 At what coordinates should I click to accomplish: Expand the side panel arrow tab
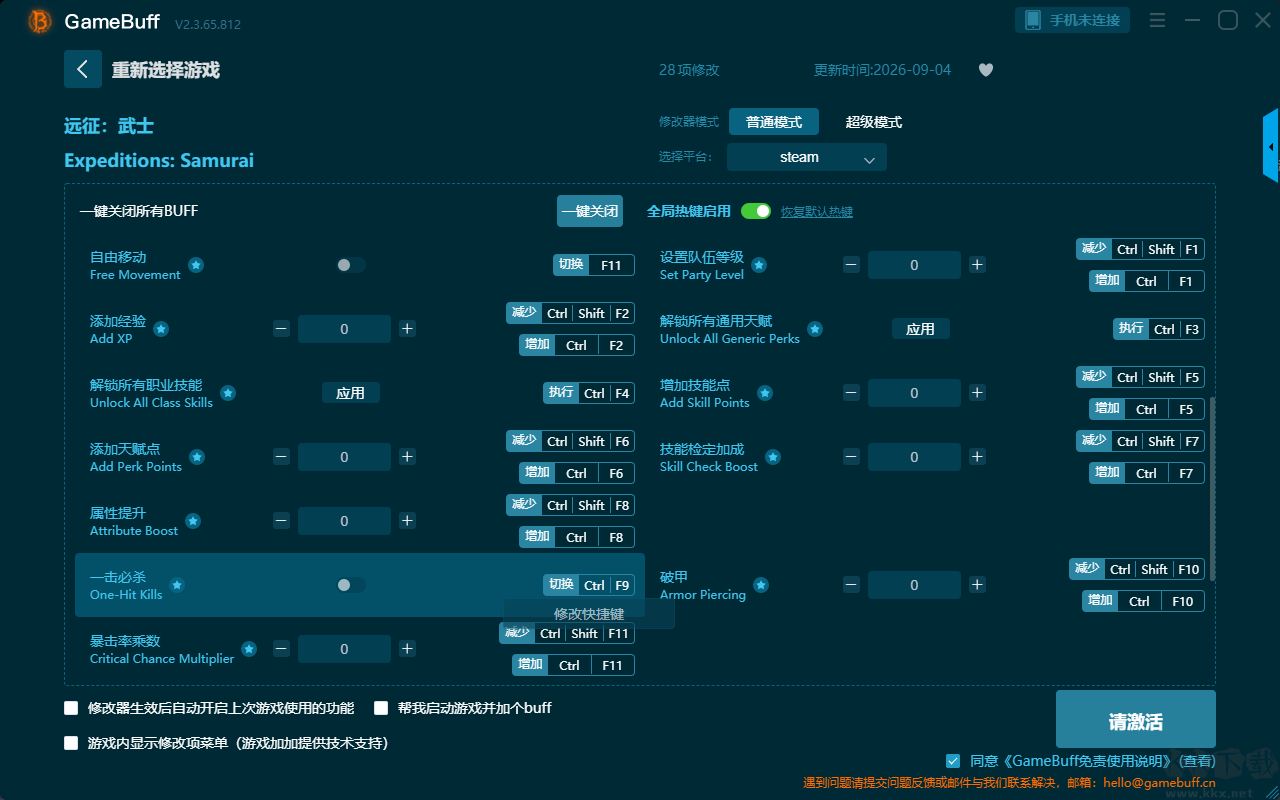(1271, 146)
